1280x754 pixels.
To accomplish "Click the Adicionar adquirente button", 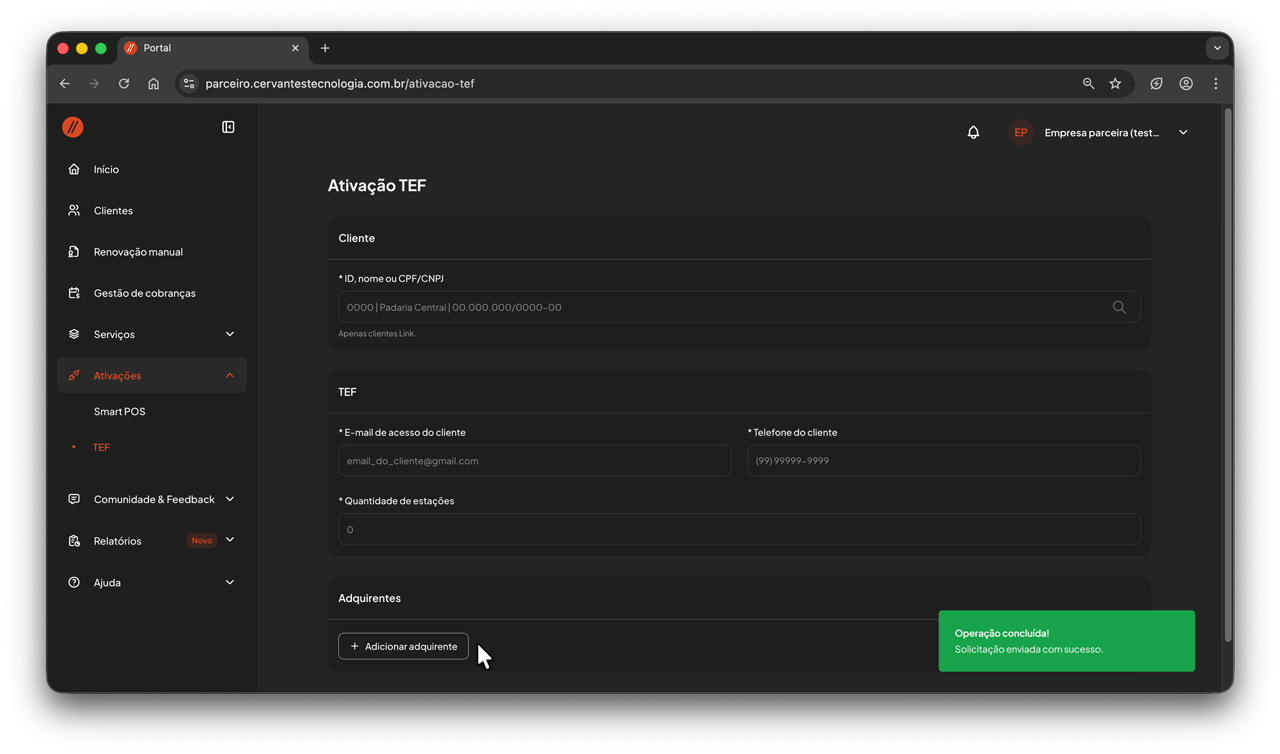I will (403, 646).
